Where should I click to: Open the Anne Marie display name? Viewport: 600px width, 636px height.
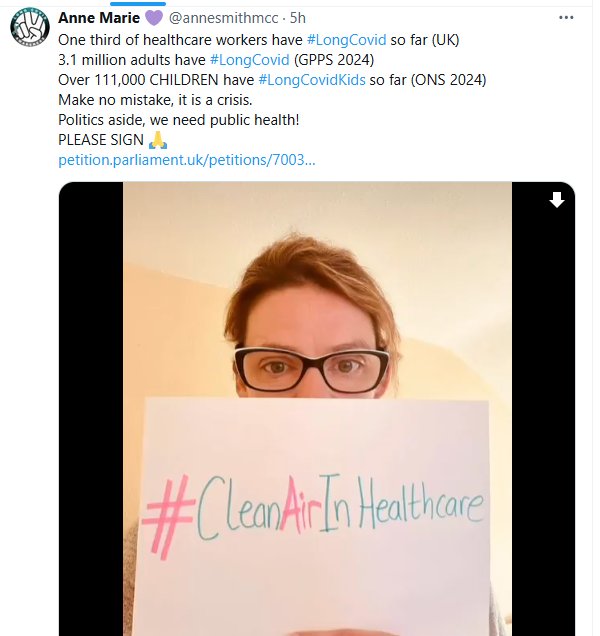[99, 18]
